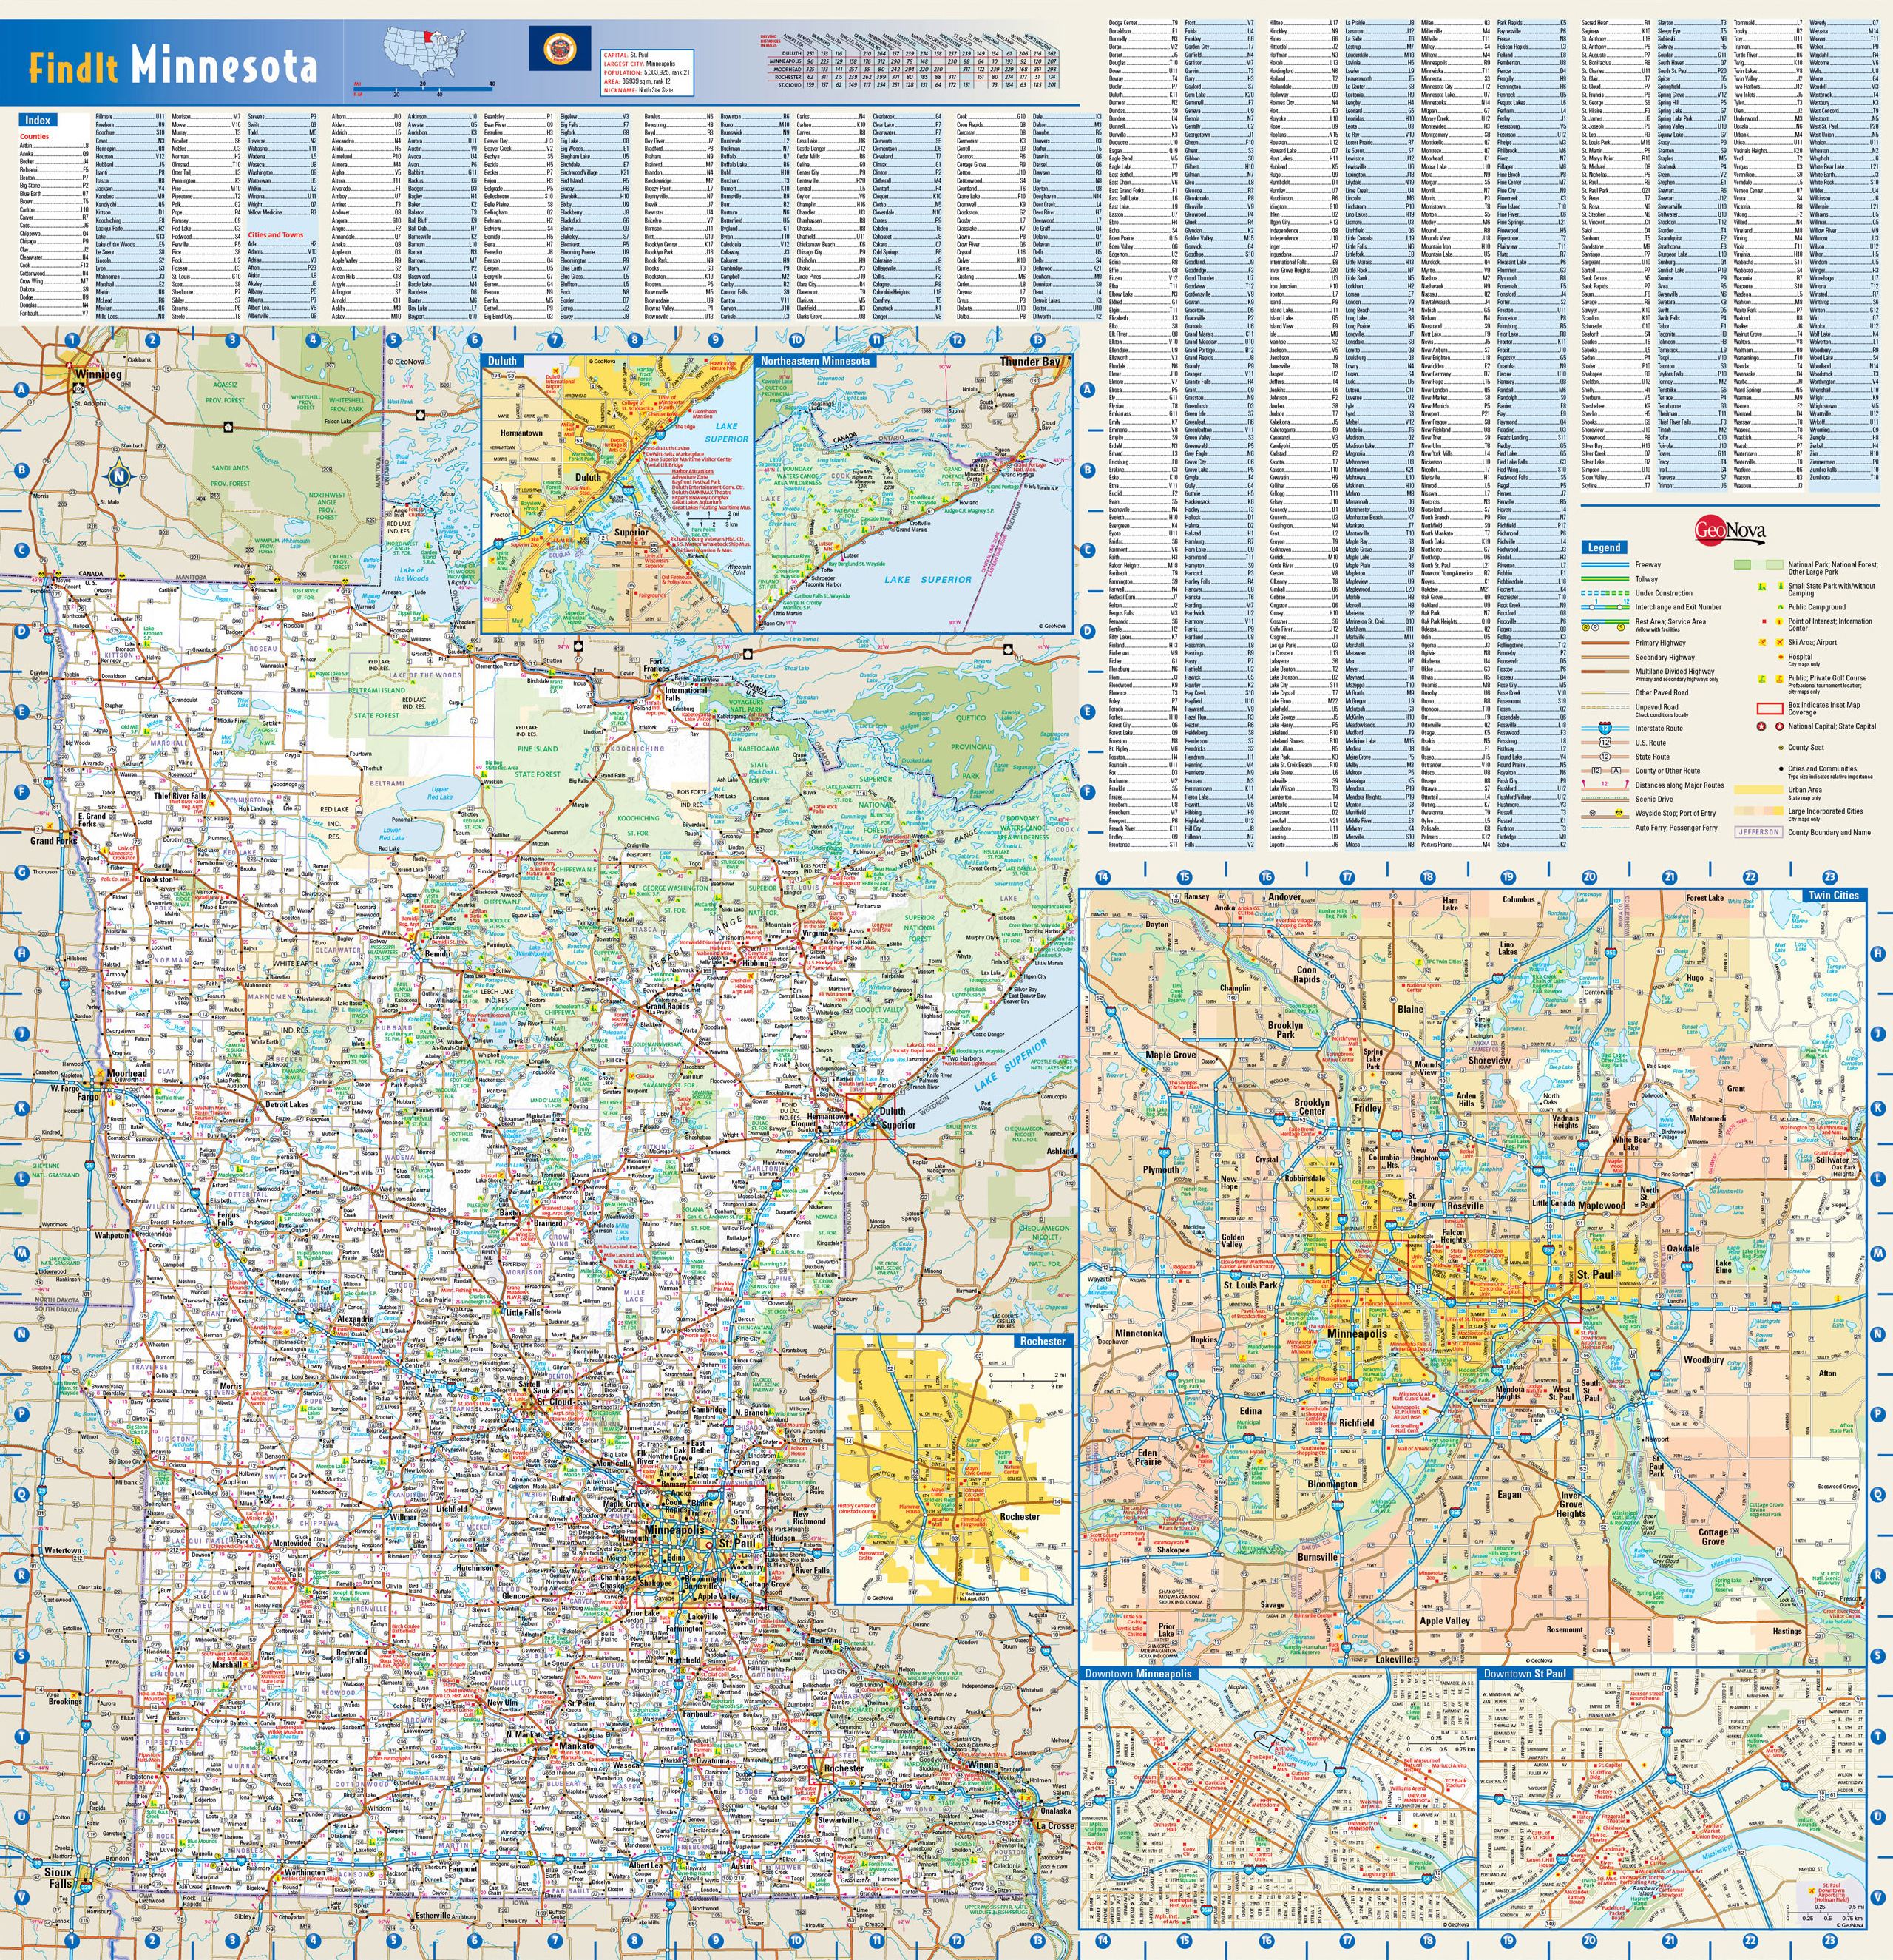
Task: Click 'POPULATION: 5,303,925' in the fact box
Action: tap(637, 73)
